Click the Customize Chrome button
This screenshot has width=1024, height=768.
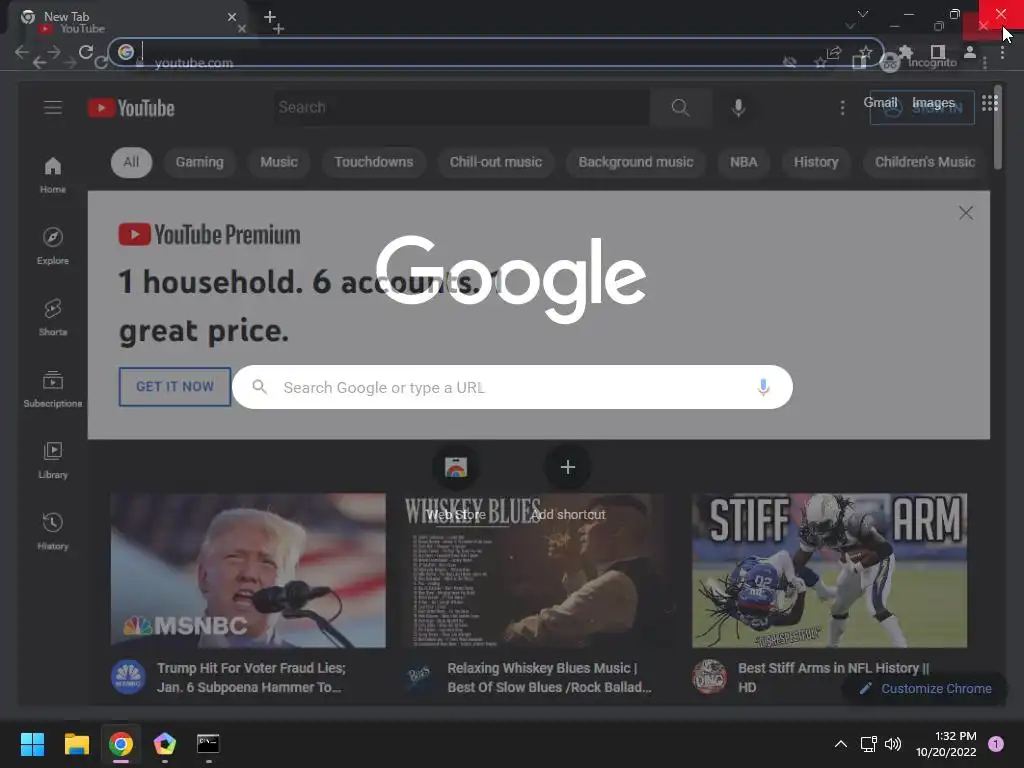925,688
